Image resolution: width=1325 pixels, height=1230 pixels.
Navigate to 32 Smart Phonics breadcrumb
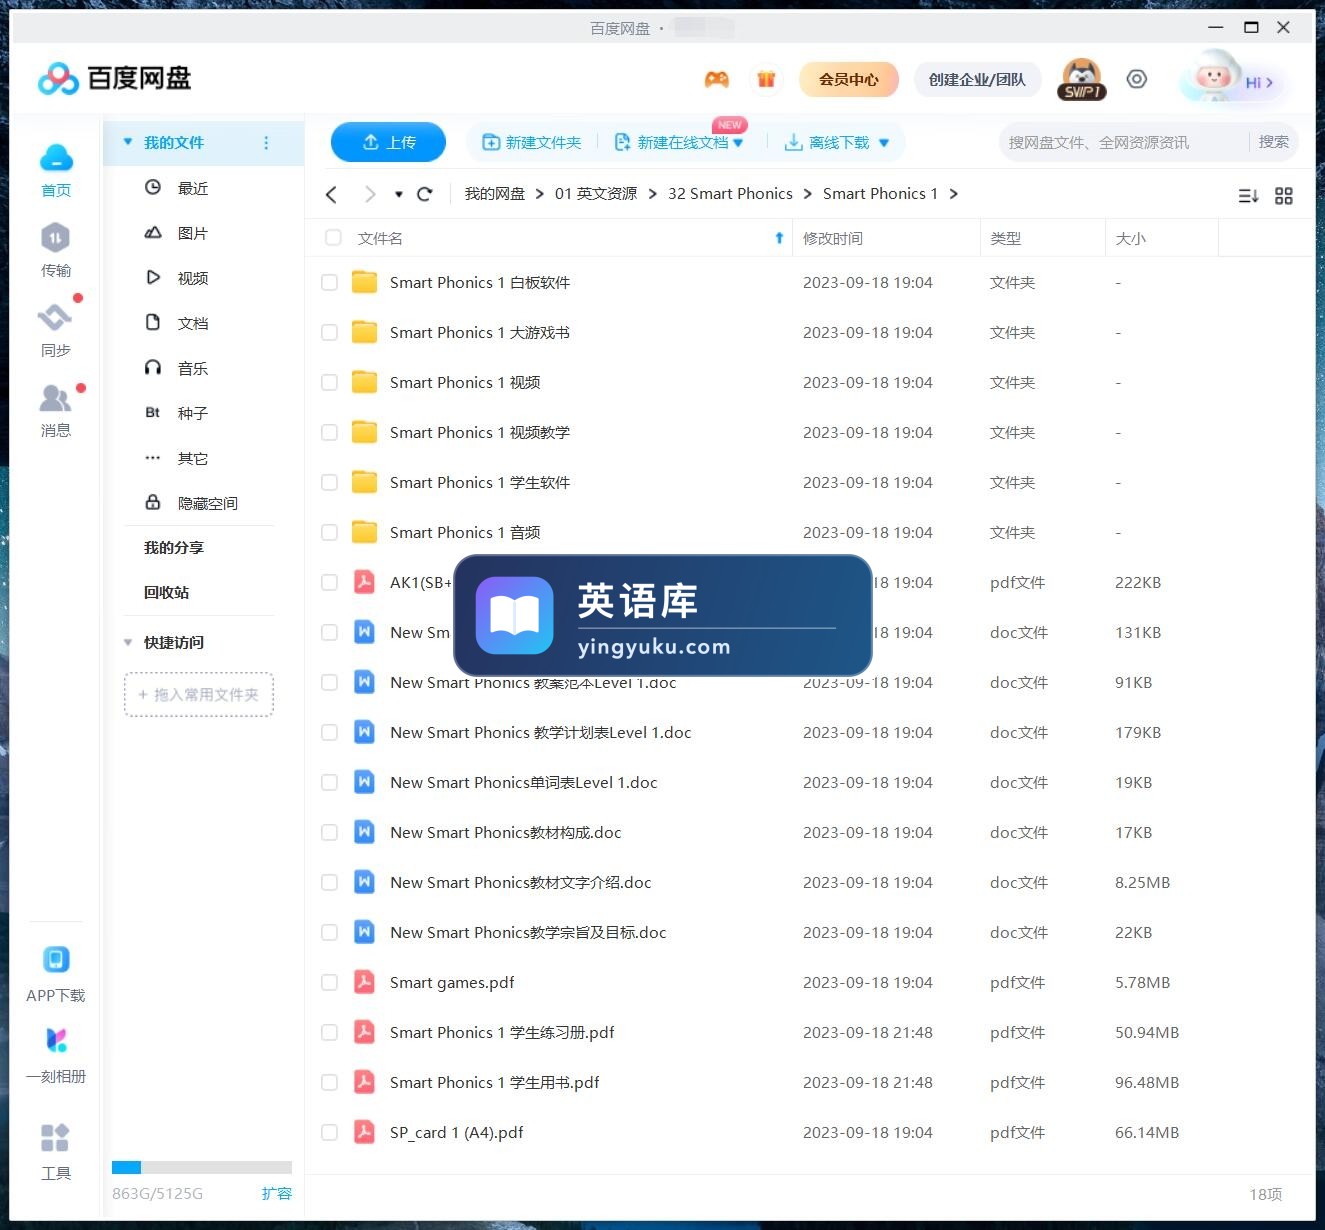(x=730, y=194)
